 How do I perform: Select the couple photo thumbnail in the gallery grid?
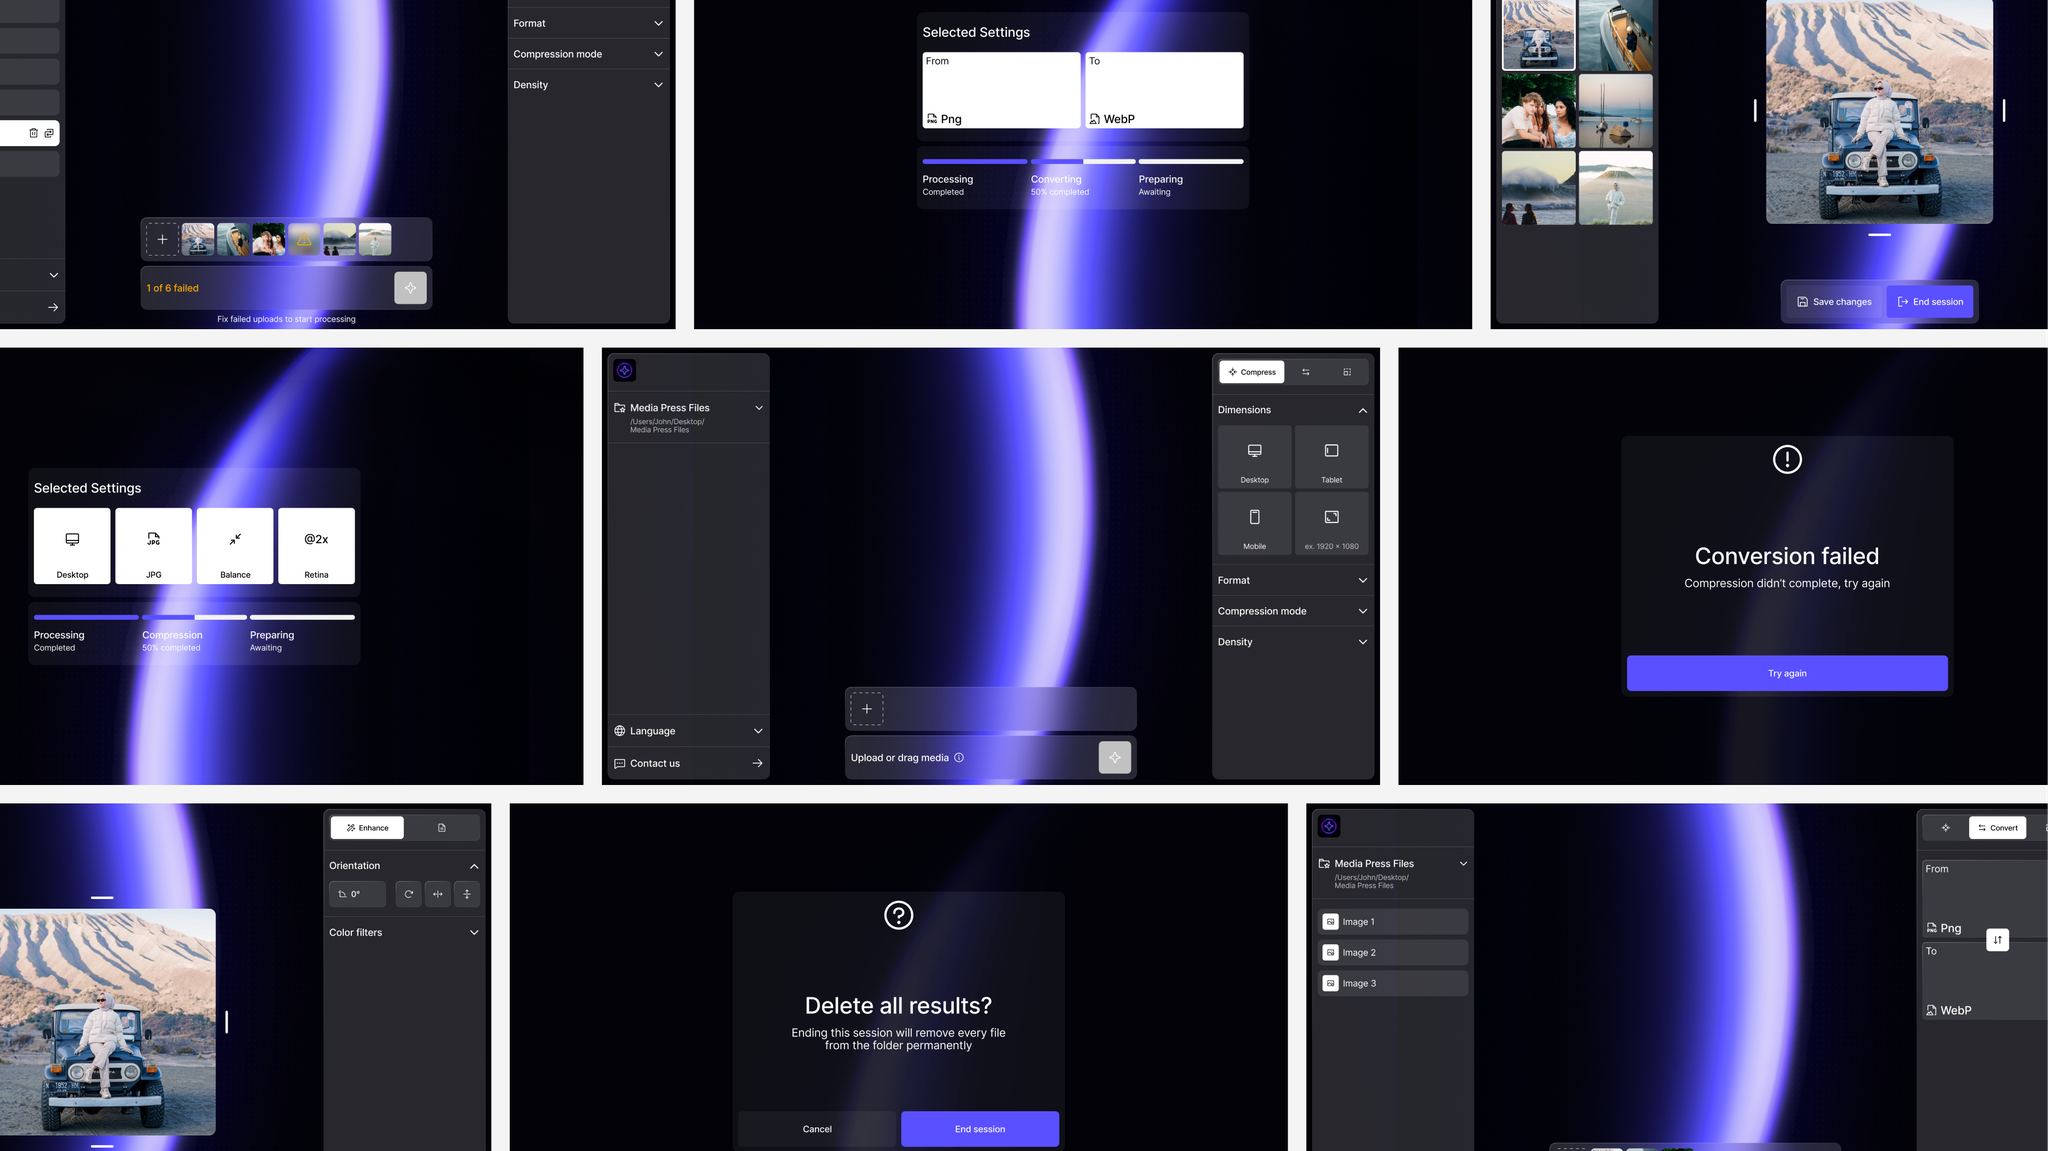(x=1538, y=111)
